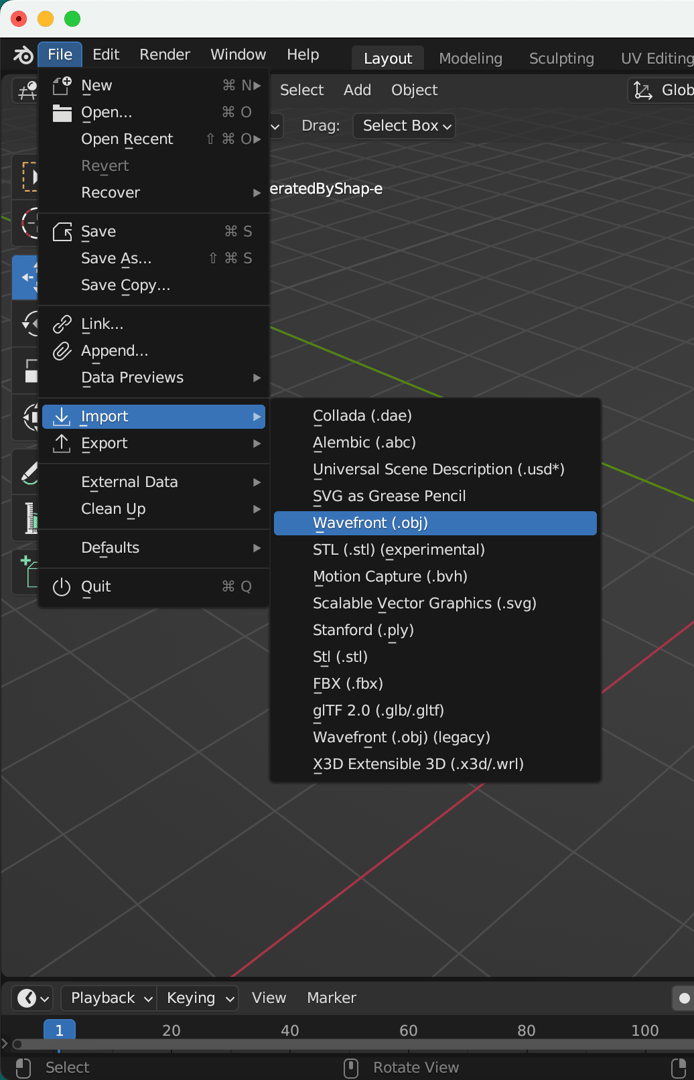Open the Select Box drag dropdown
The width and height of the screenshot is (694, 1080).
(404, 125)
